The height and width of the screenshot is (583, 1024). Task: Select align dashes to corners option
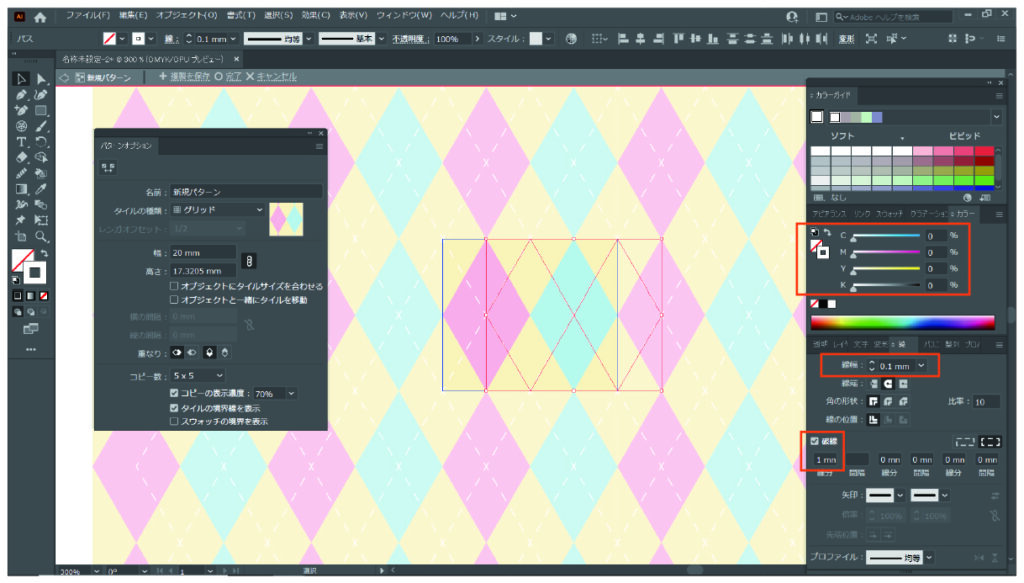pos(990,442)
